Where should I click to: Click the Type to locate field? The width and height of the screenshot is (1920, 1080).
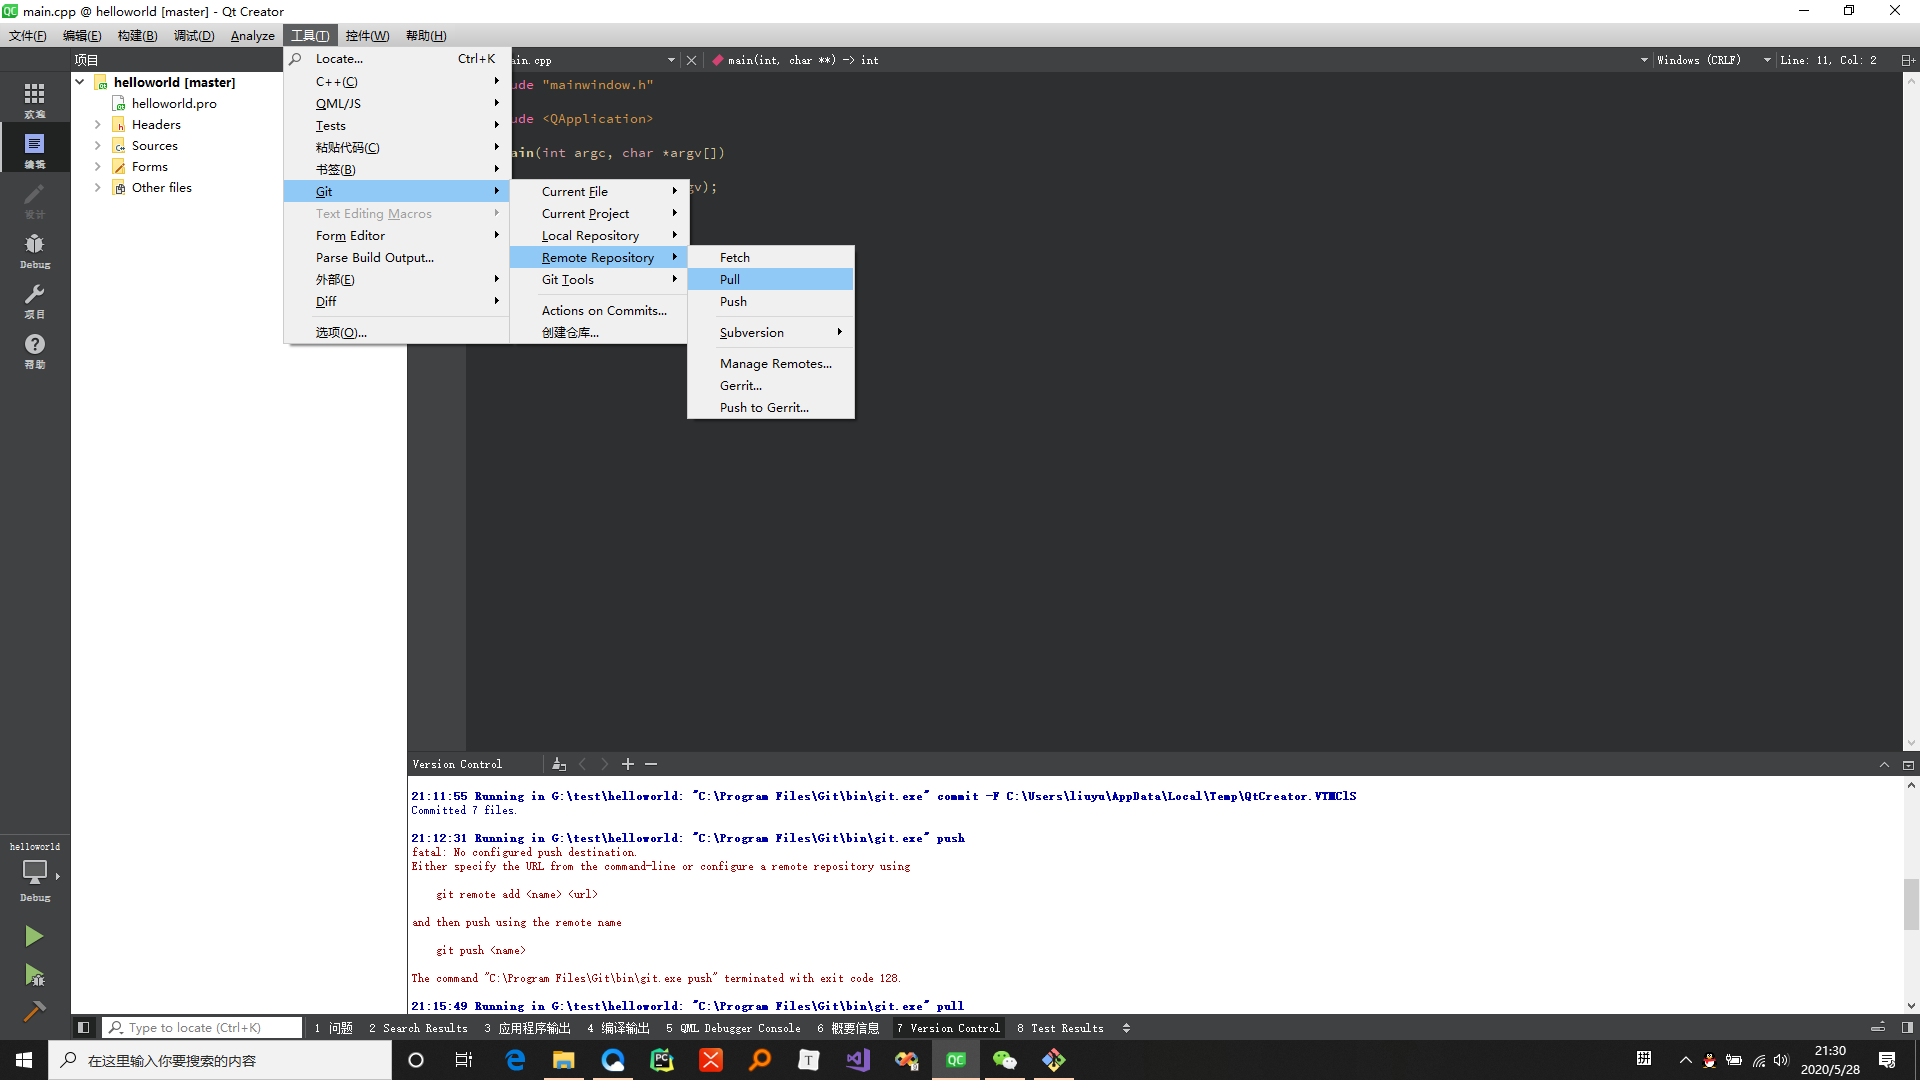[x=203, y=1028]
